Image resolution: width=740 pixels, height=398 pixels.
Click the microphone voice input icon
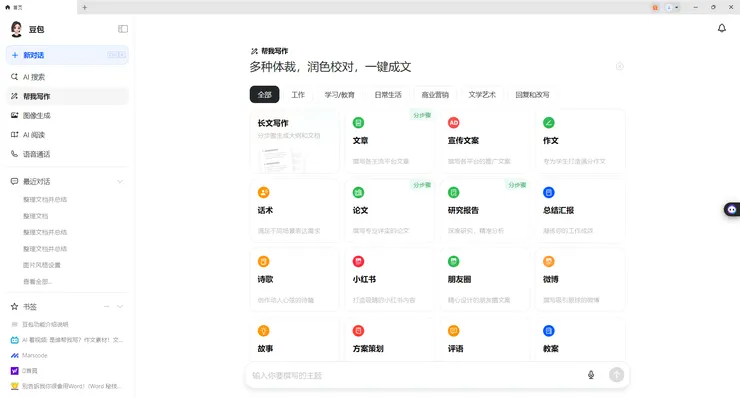[591, 375]
